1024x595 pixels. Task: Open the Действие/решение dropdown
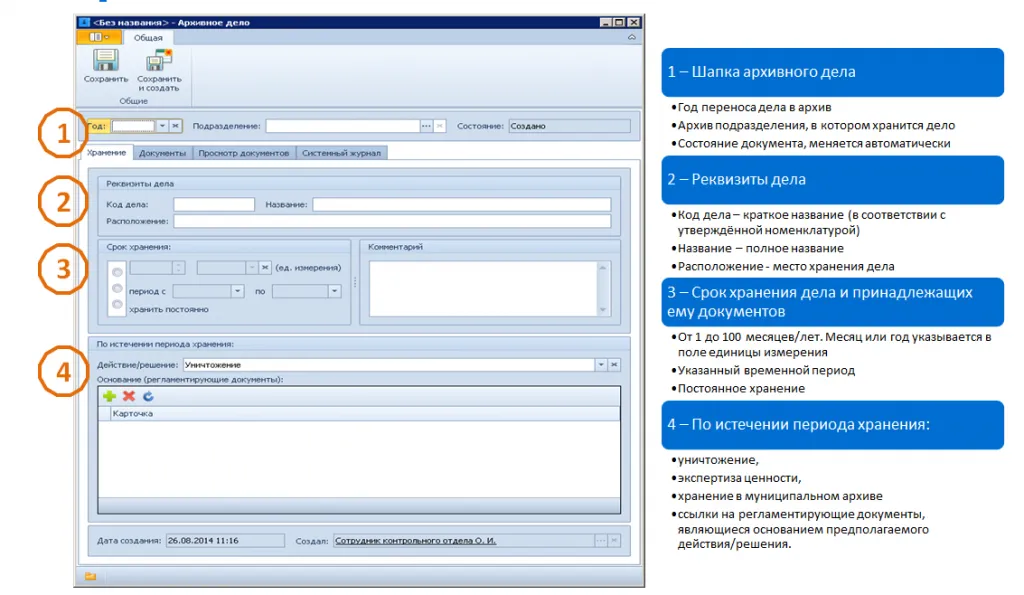tap(601, 365)
